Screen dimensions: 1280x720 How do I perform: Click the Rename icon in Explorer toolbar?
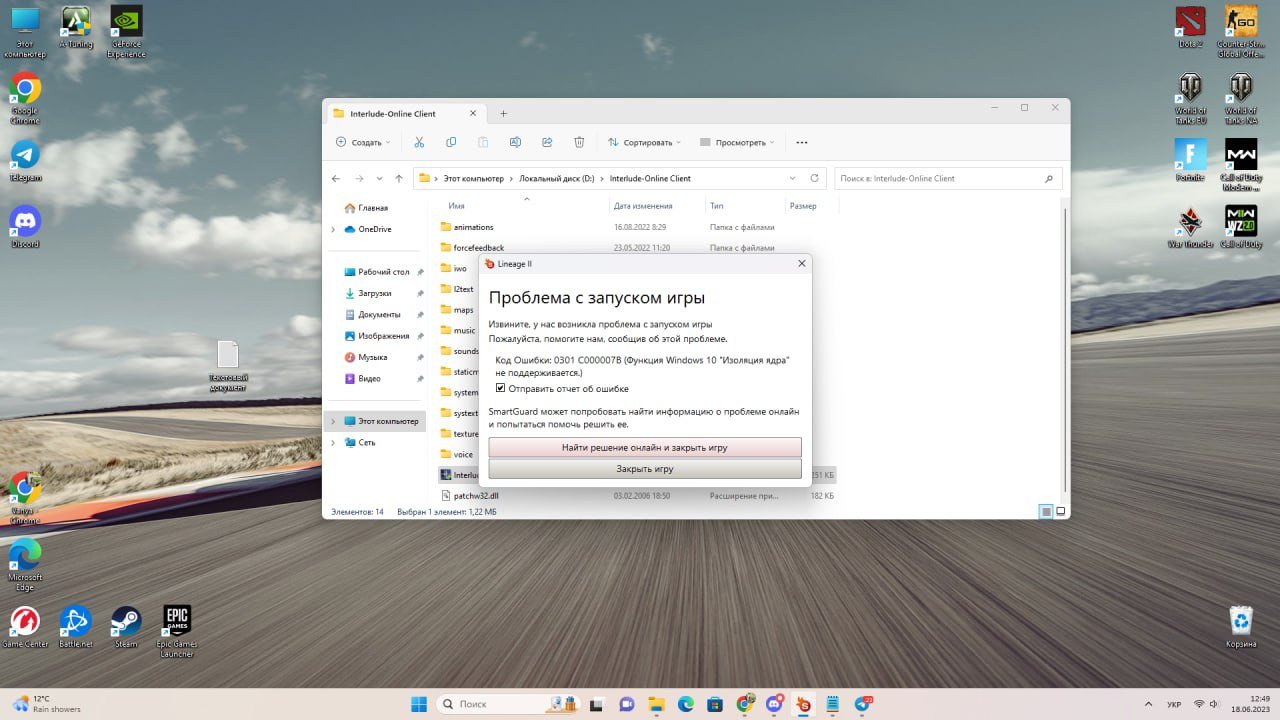(515, 142)
